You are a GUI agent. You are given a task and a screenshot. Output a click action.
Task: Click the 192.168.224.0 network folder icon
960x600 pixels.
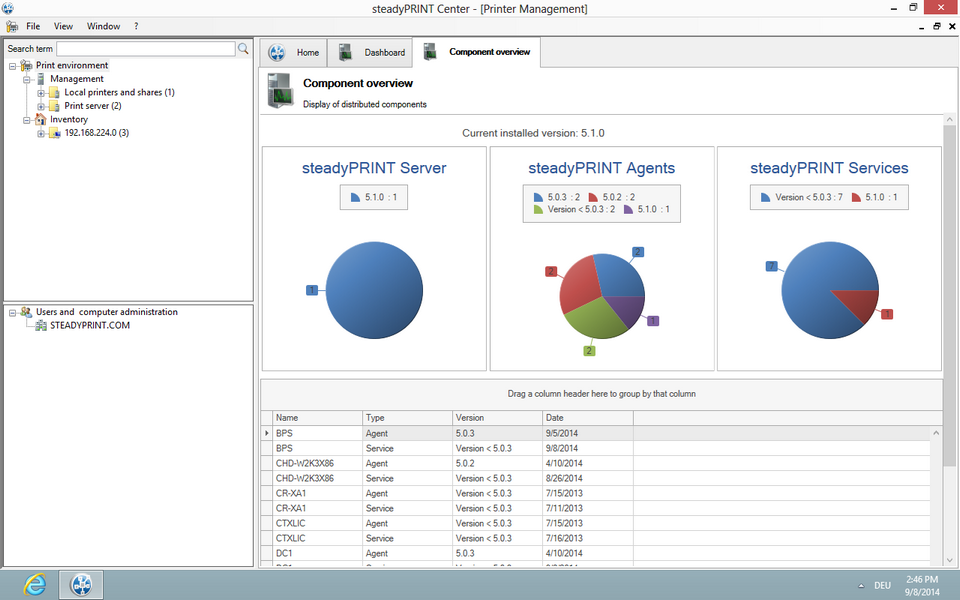54,133
